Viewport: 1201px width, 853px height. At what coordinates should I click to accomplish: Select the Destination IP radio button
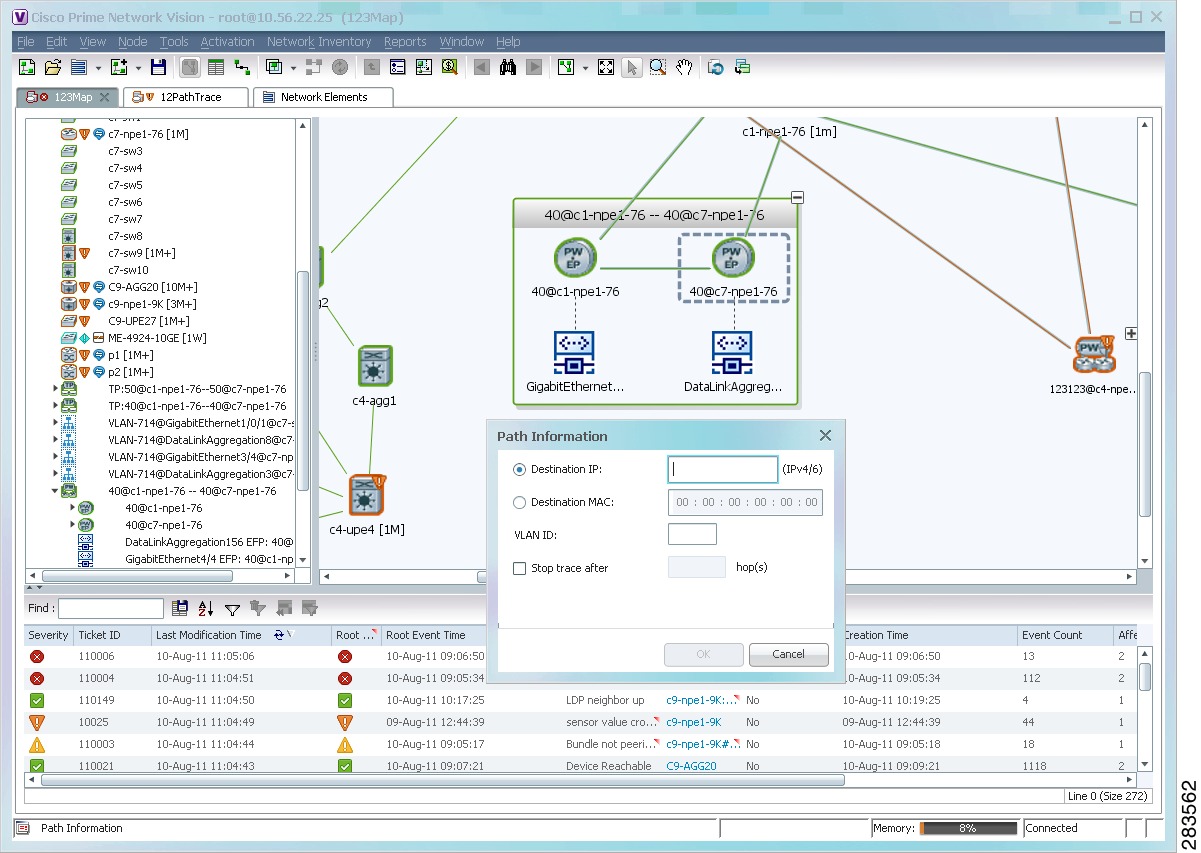coord(519,470)
